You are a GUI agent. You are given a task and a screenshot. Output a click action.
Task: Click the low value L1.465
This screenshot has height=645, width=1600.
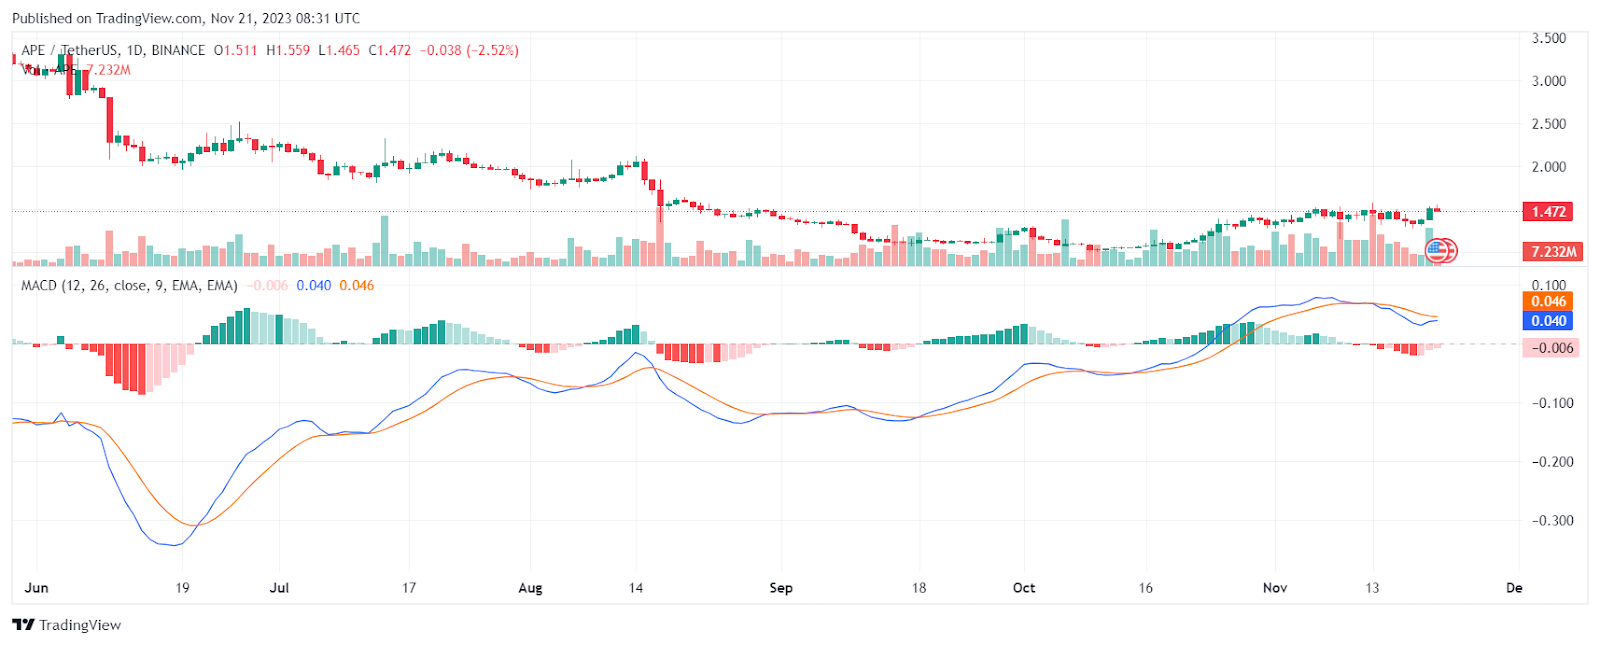click(x=339, y=50)
